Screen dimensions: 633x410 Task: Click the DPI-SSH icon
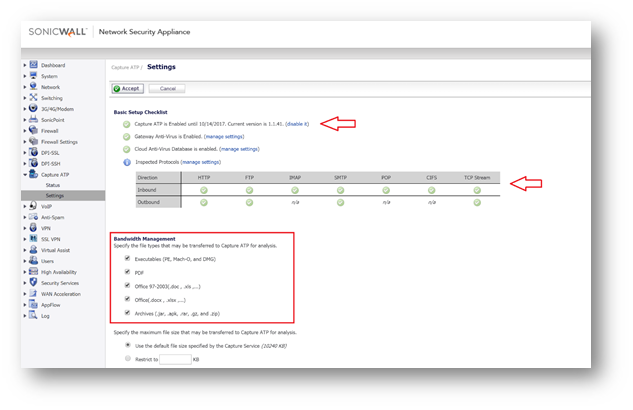pyautogui.click(x=34, y=163)
